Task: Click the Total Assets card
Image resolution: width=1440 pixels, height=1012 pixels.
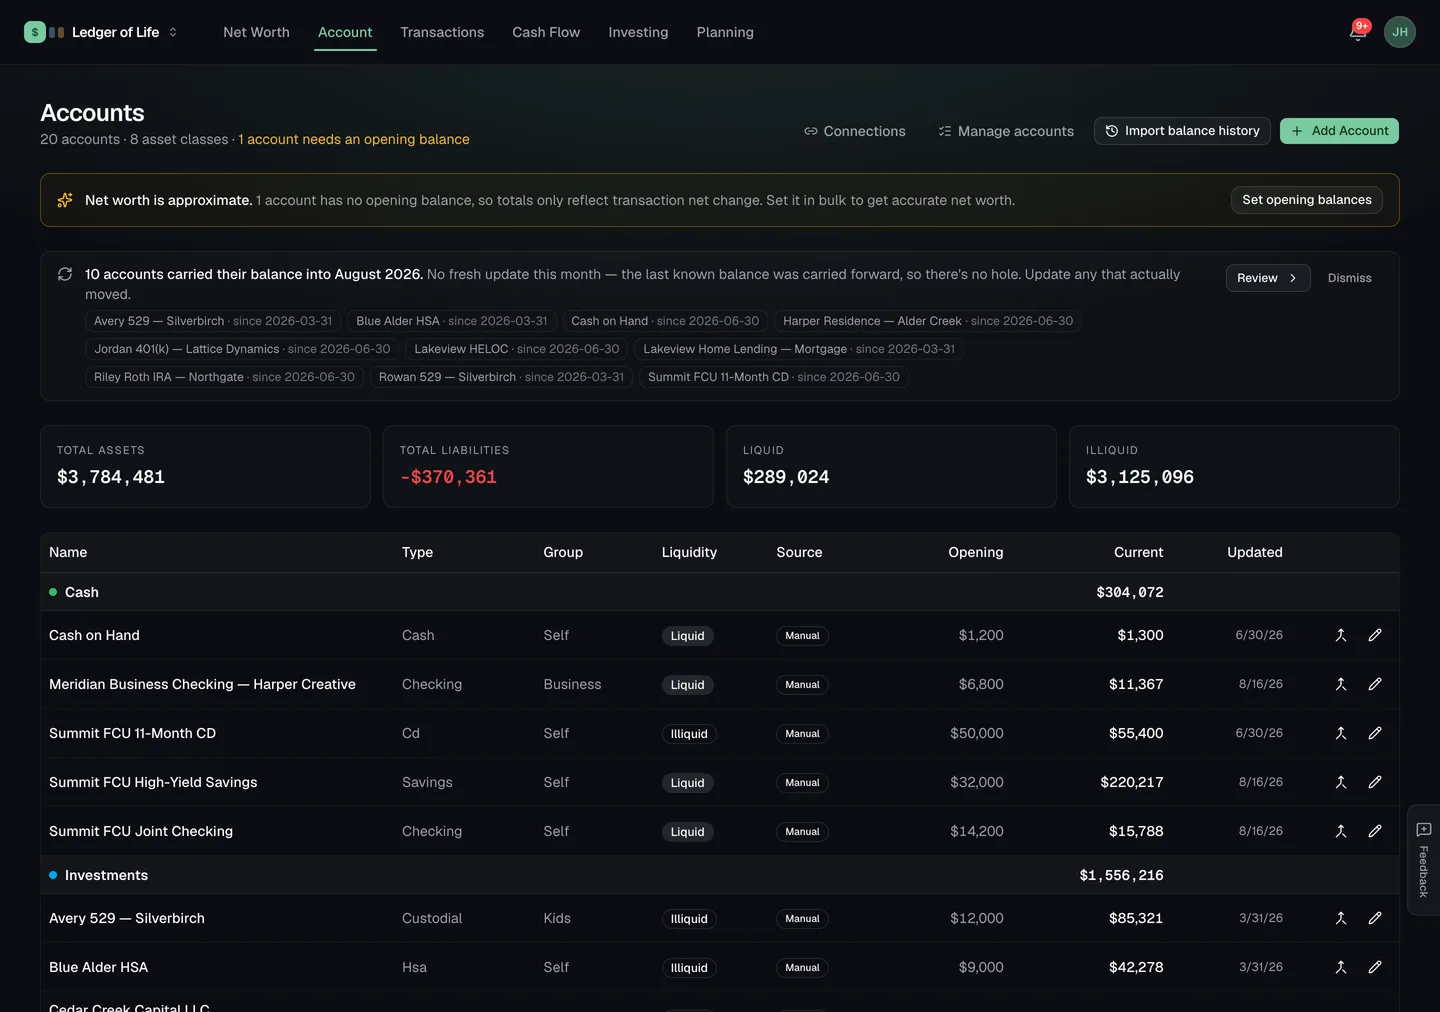Action: coord(205,466)
